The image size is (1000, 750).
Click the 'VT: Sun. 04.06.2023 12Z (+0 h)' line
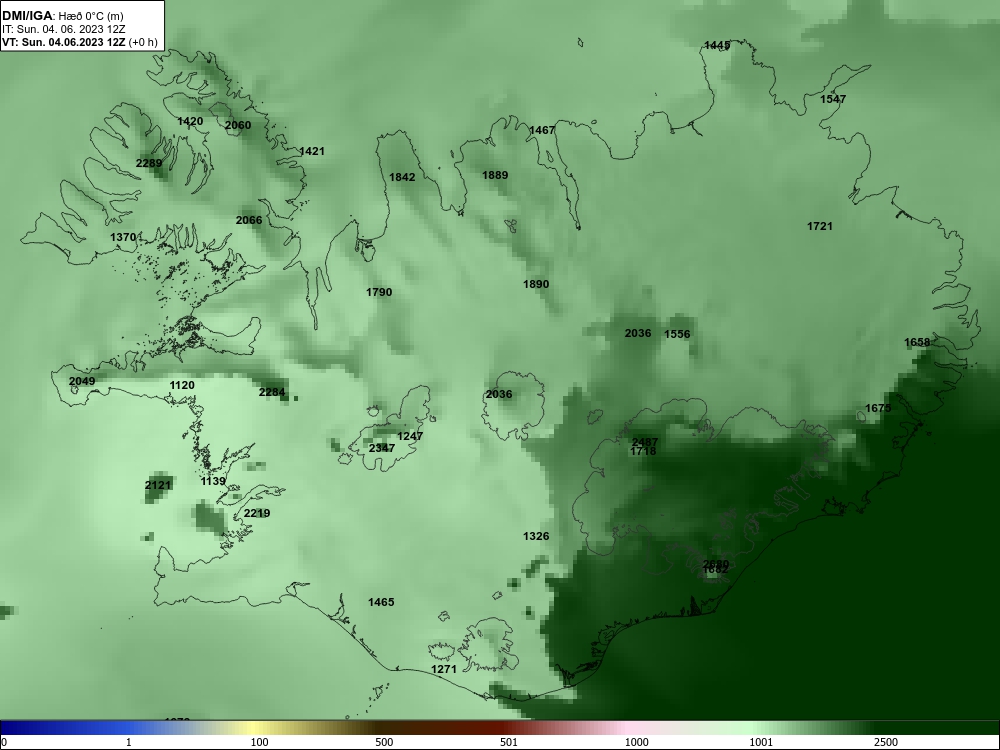[80, 43]
